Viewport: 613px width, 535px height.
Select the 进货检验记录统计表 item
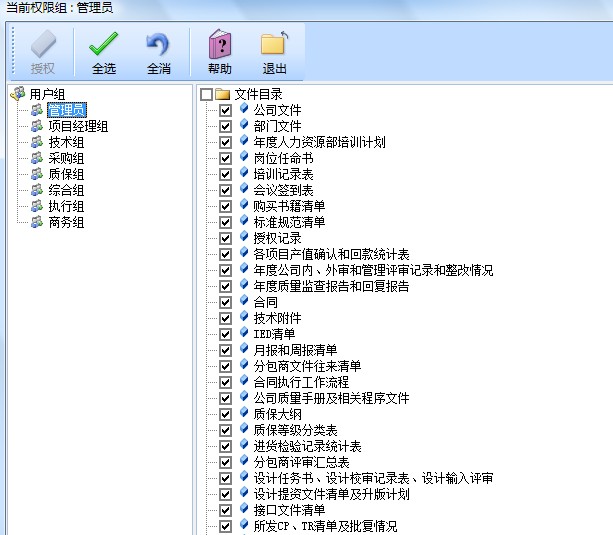(307, 447)
